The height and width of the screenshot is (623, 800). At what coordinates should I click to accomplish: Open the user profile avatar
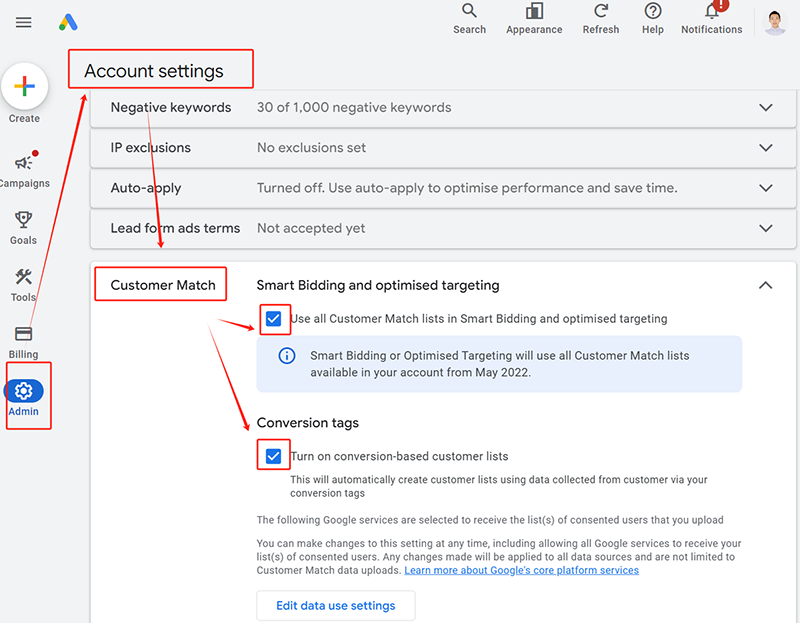click(x=775, y=22)
